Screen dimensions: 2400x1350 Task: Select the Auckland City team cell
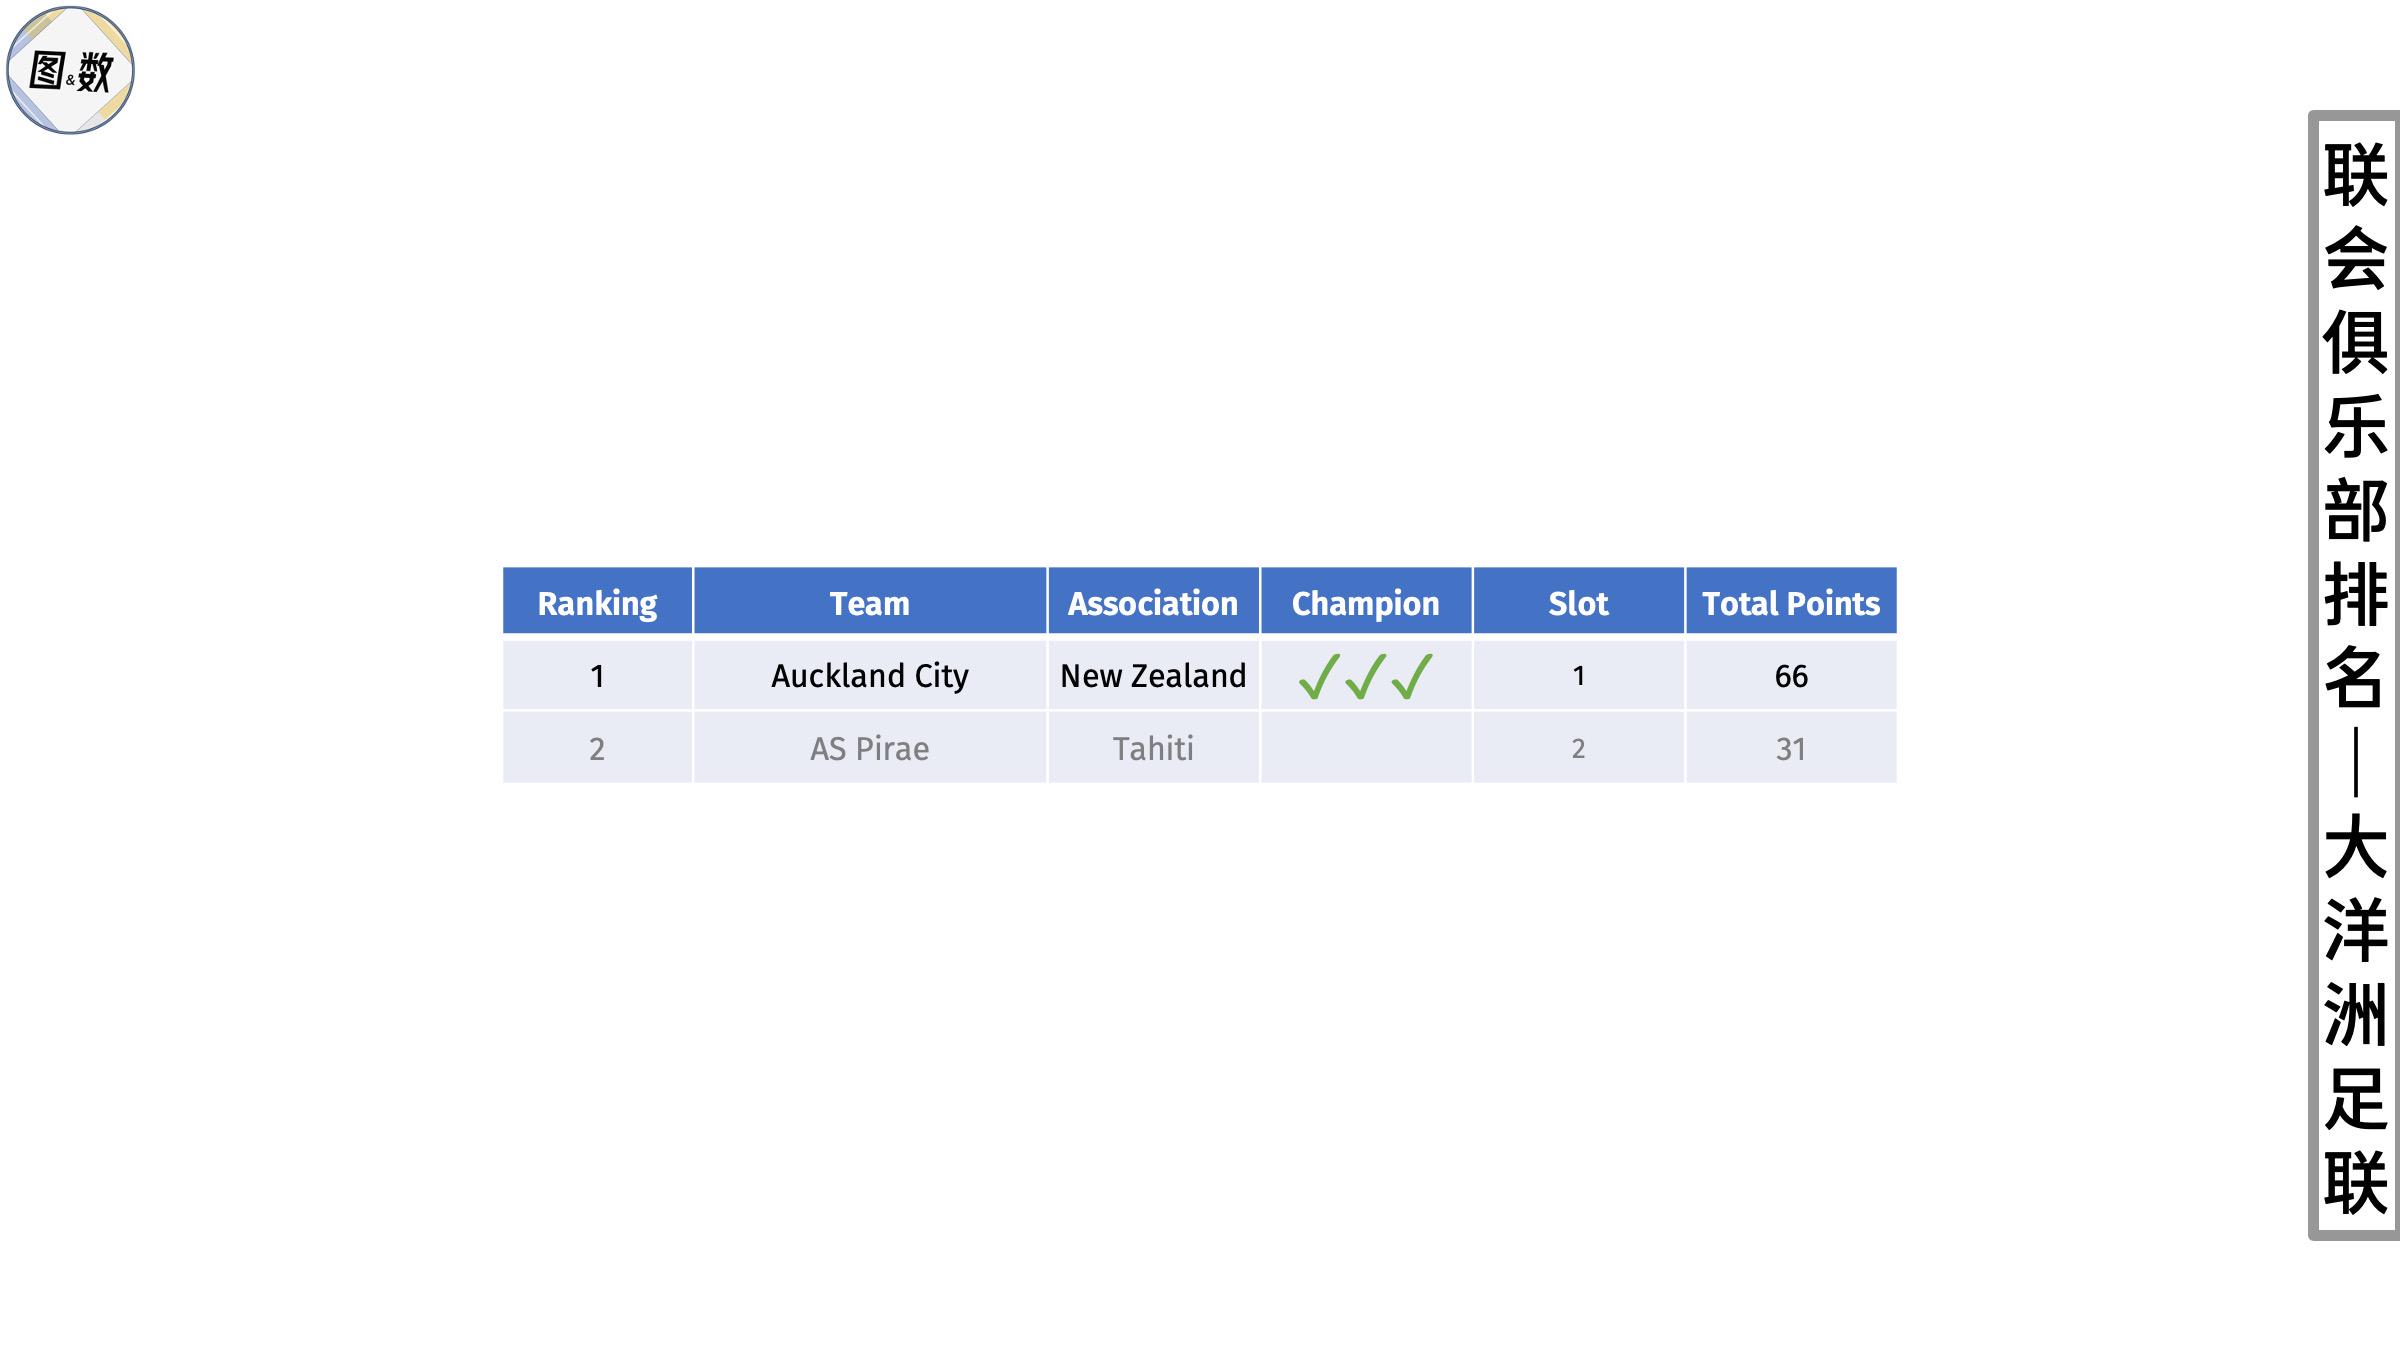(870, 676)
